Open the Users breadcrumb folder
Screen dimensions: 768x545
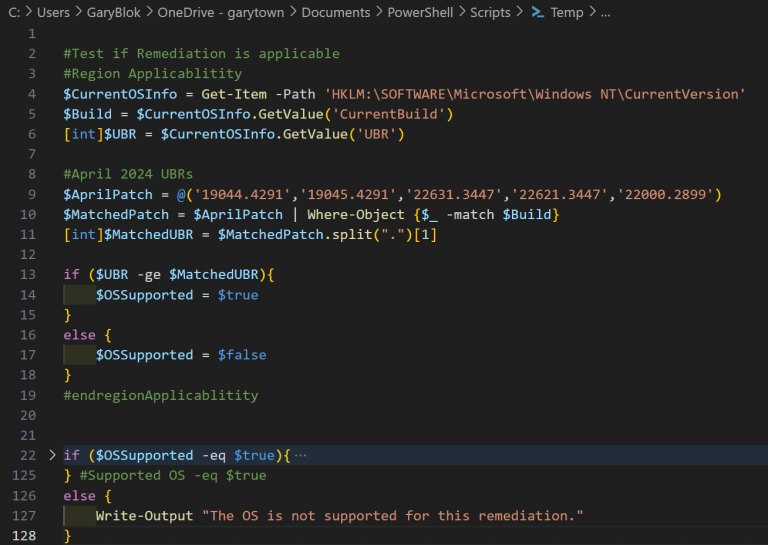coord(53,12)
